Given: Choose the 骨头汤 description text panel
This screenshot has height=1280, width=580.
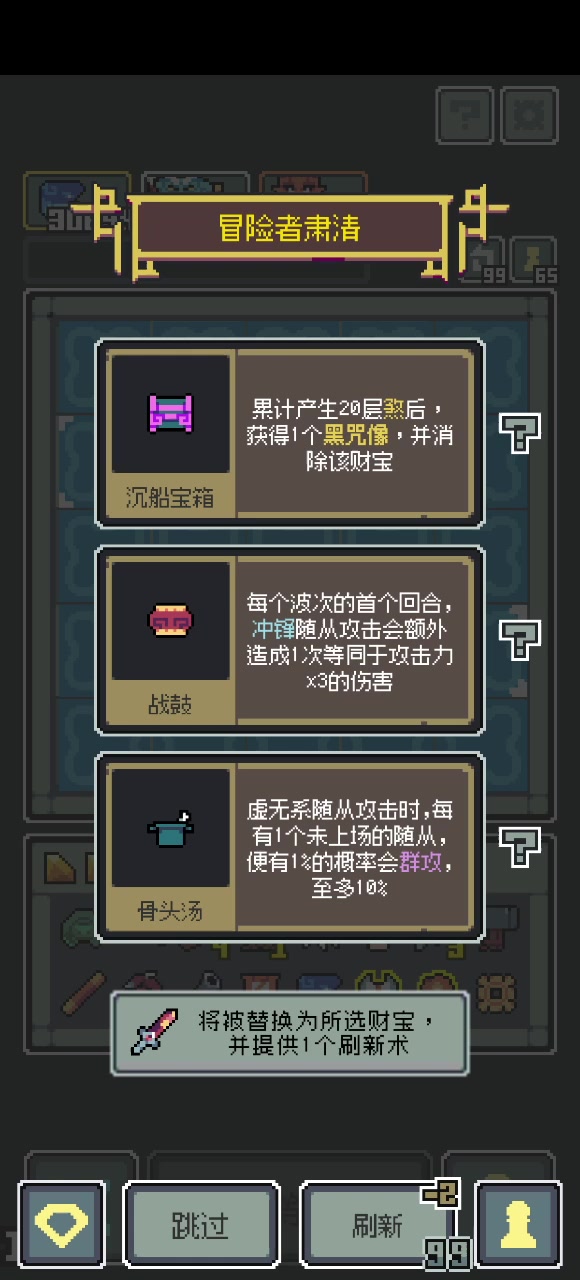Looking at the screenshot, I should tap(354, 847).
